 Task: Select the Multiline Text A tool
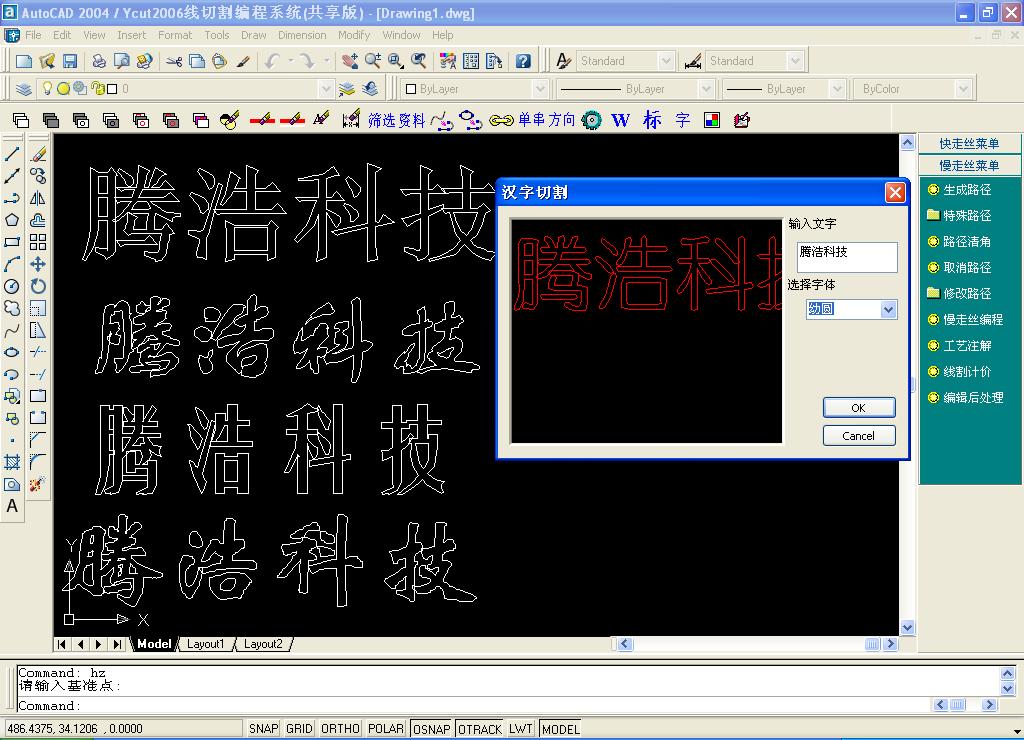click(12, 506)
